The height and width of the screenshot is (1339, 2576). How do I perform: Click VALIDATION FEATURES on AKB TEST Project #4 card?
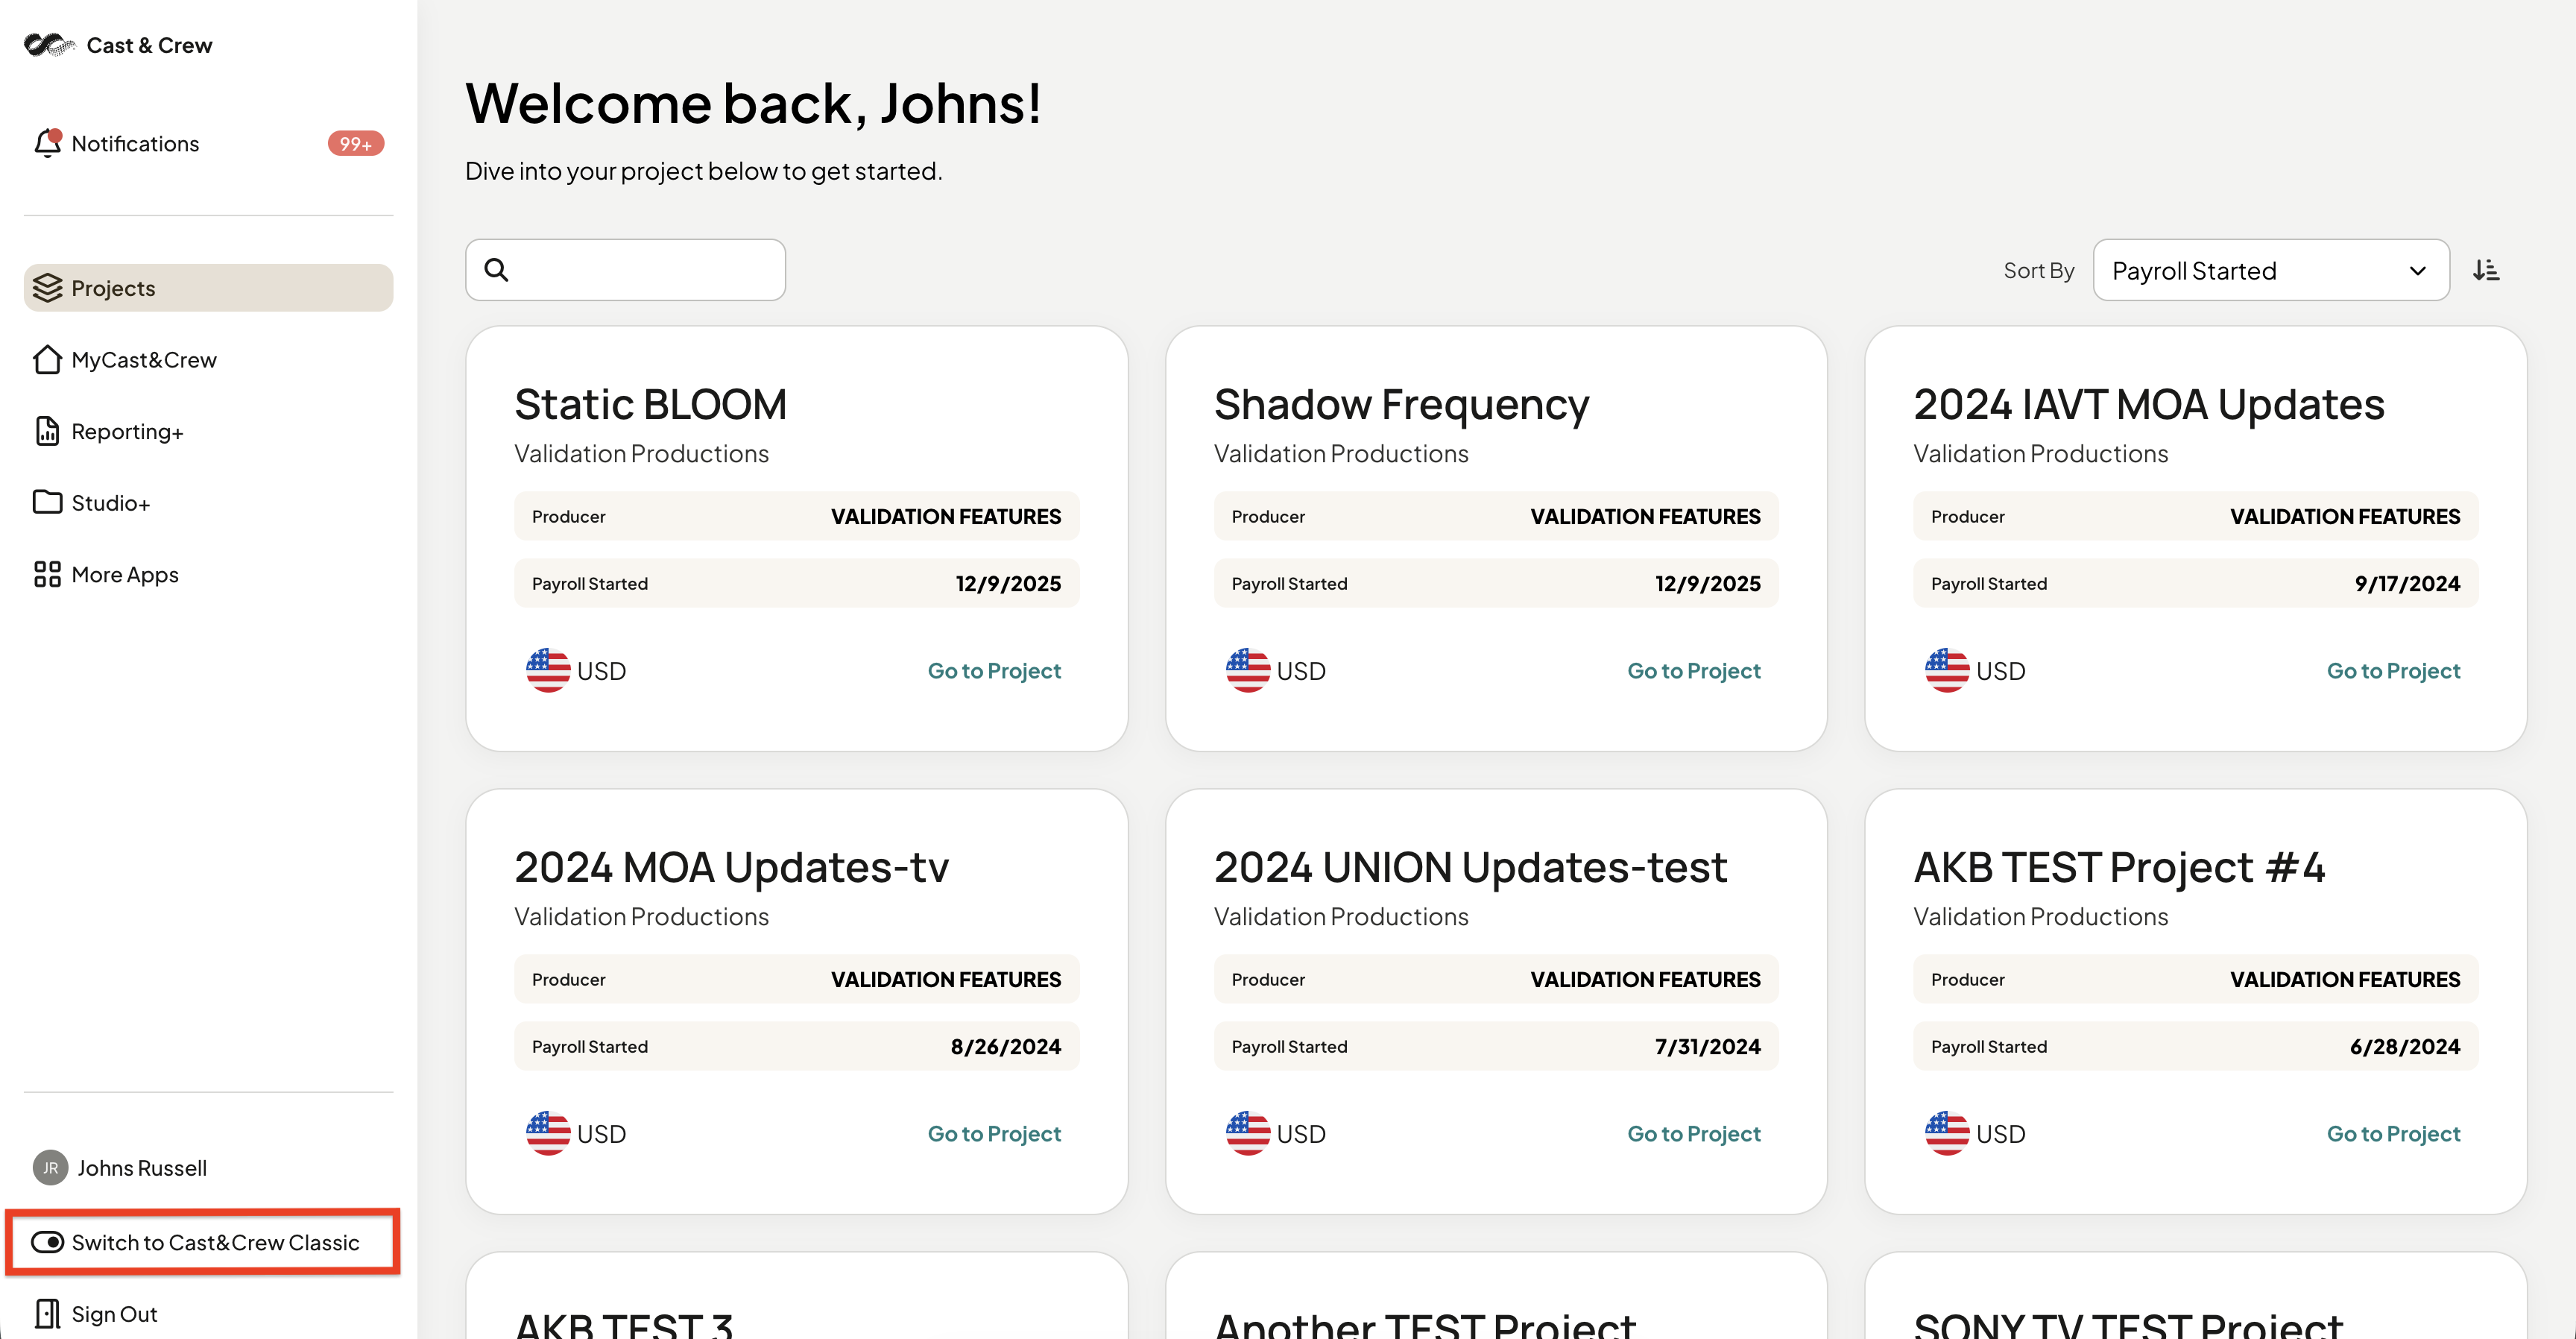tap(2345, 980)
